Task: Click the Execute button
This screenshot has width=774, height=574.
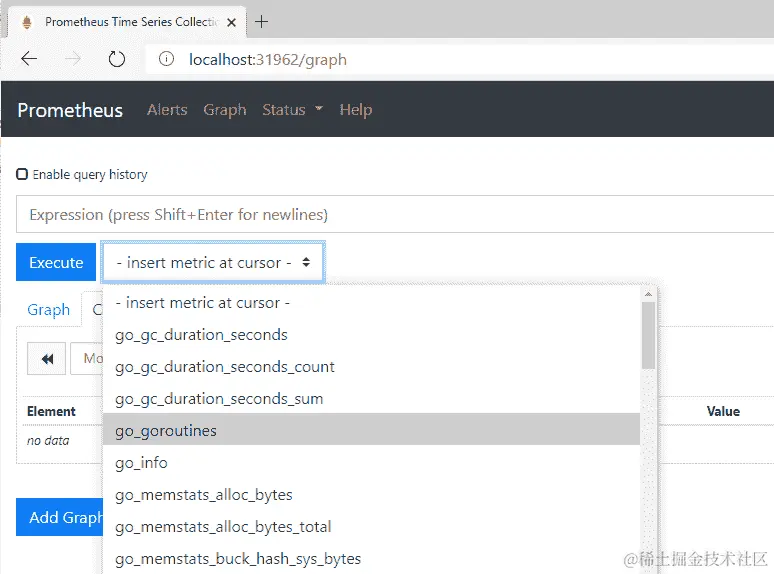Action: (56, 262)
